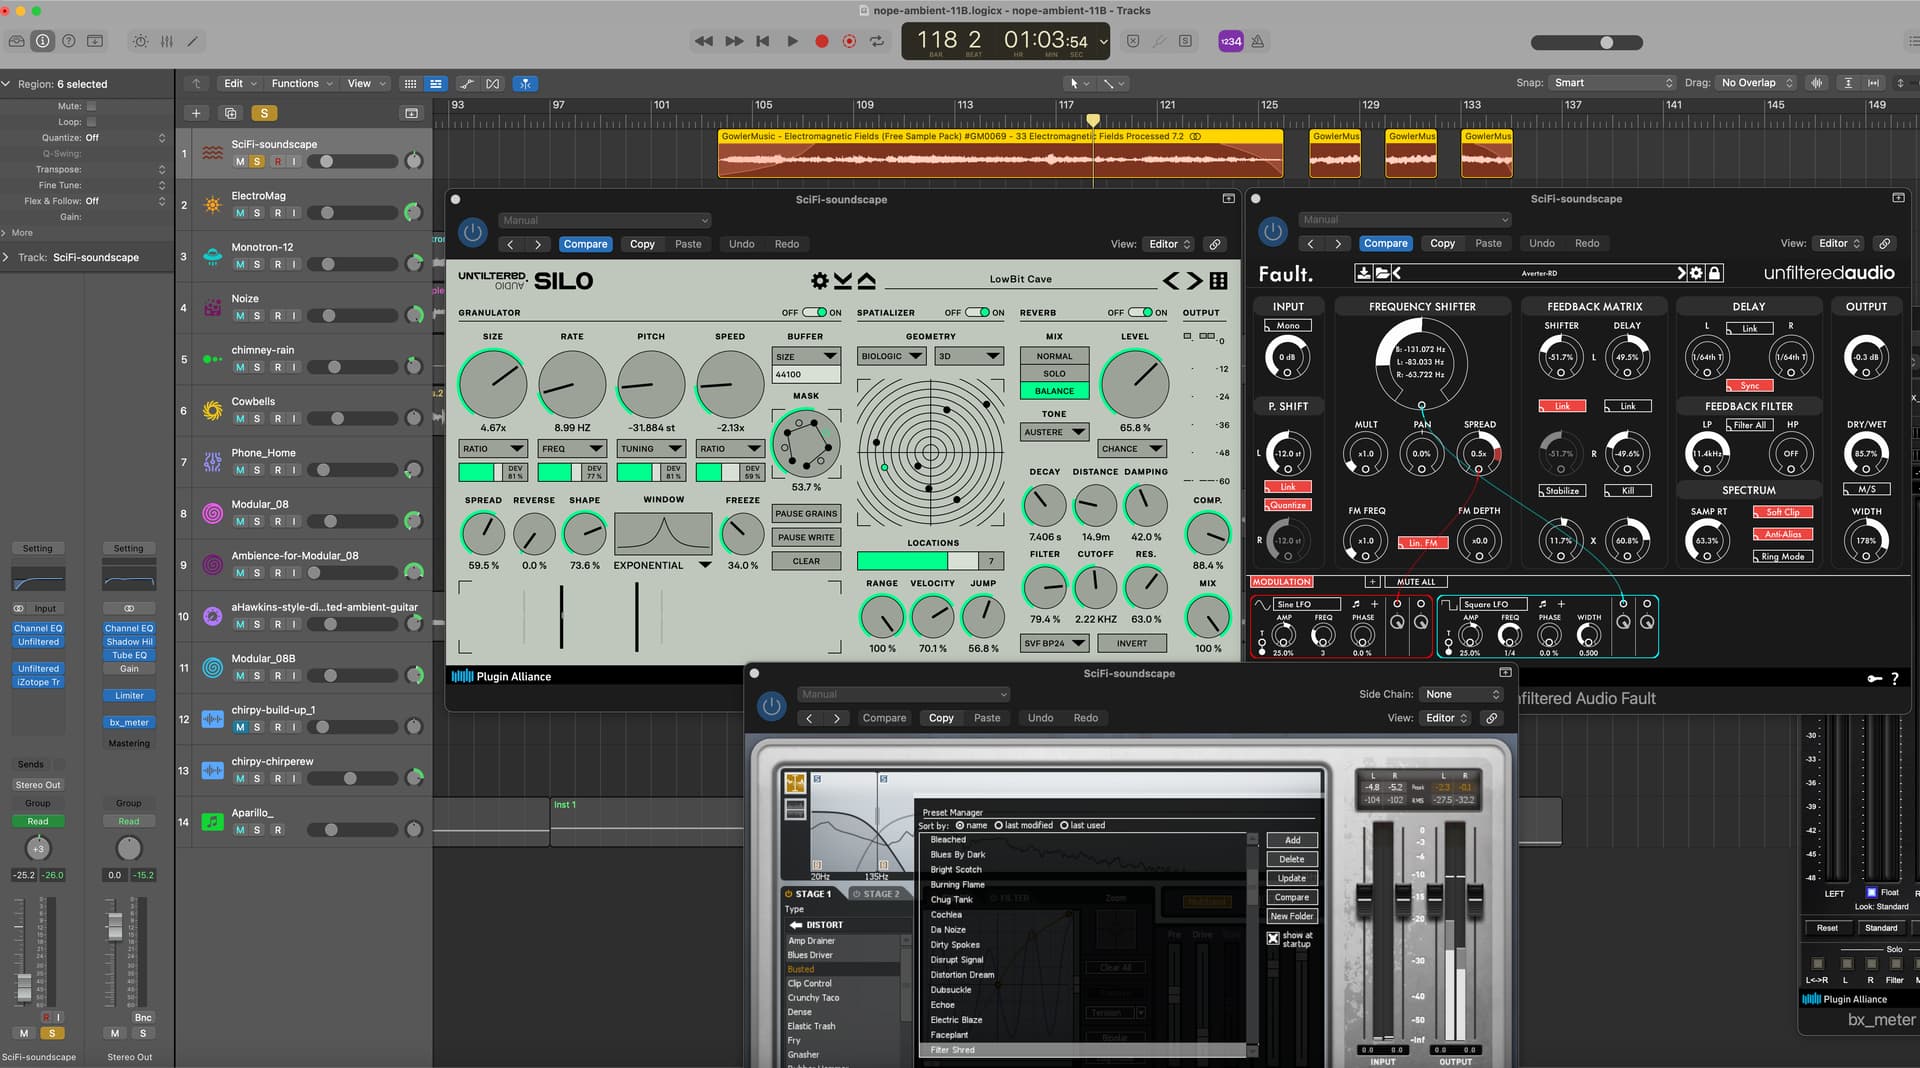Click the Go to Beginning transport button

click(x=763, y=41)
